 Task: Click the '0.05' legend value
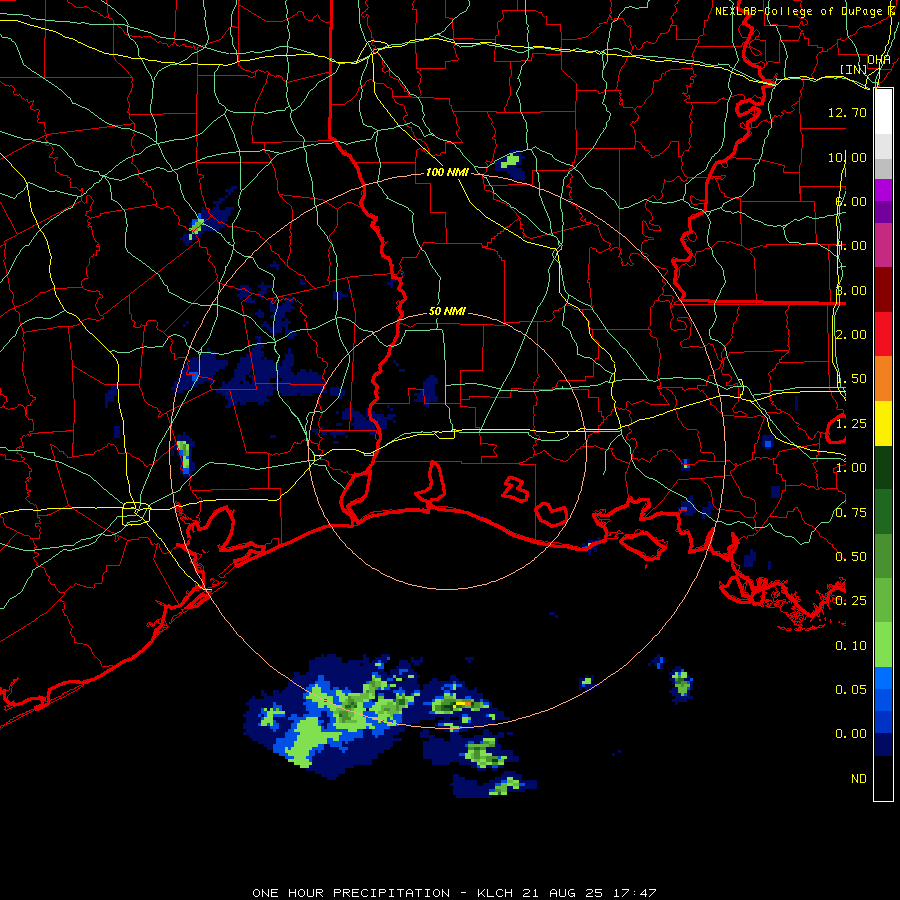[x=851, y=690]
